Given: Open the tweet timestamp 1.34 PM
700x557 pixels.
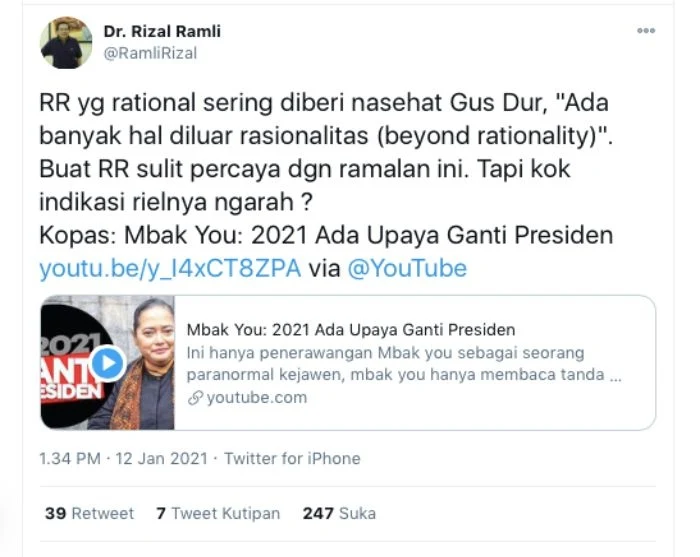Looking at the screenshot, I should click(70, 458).
